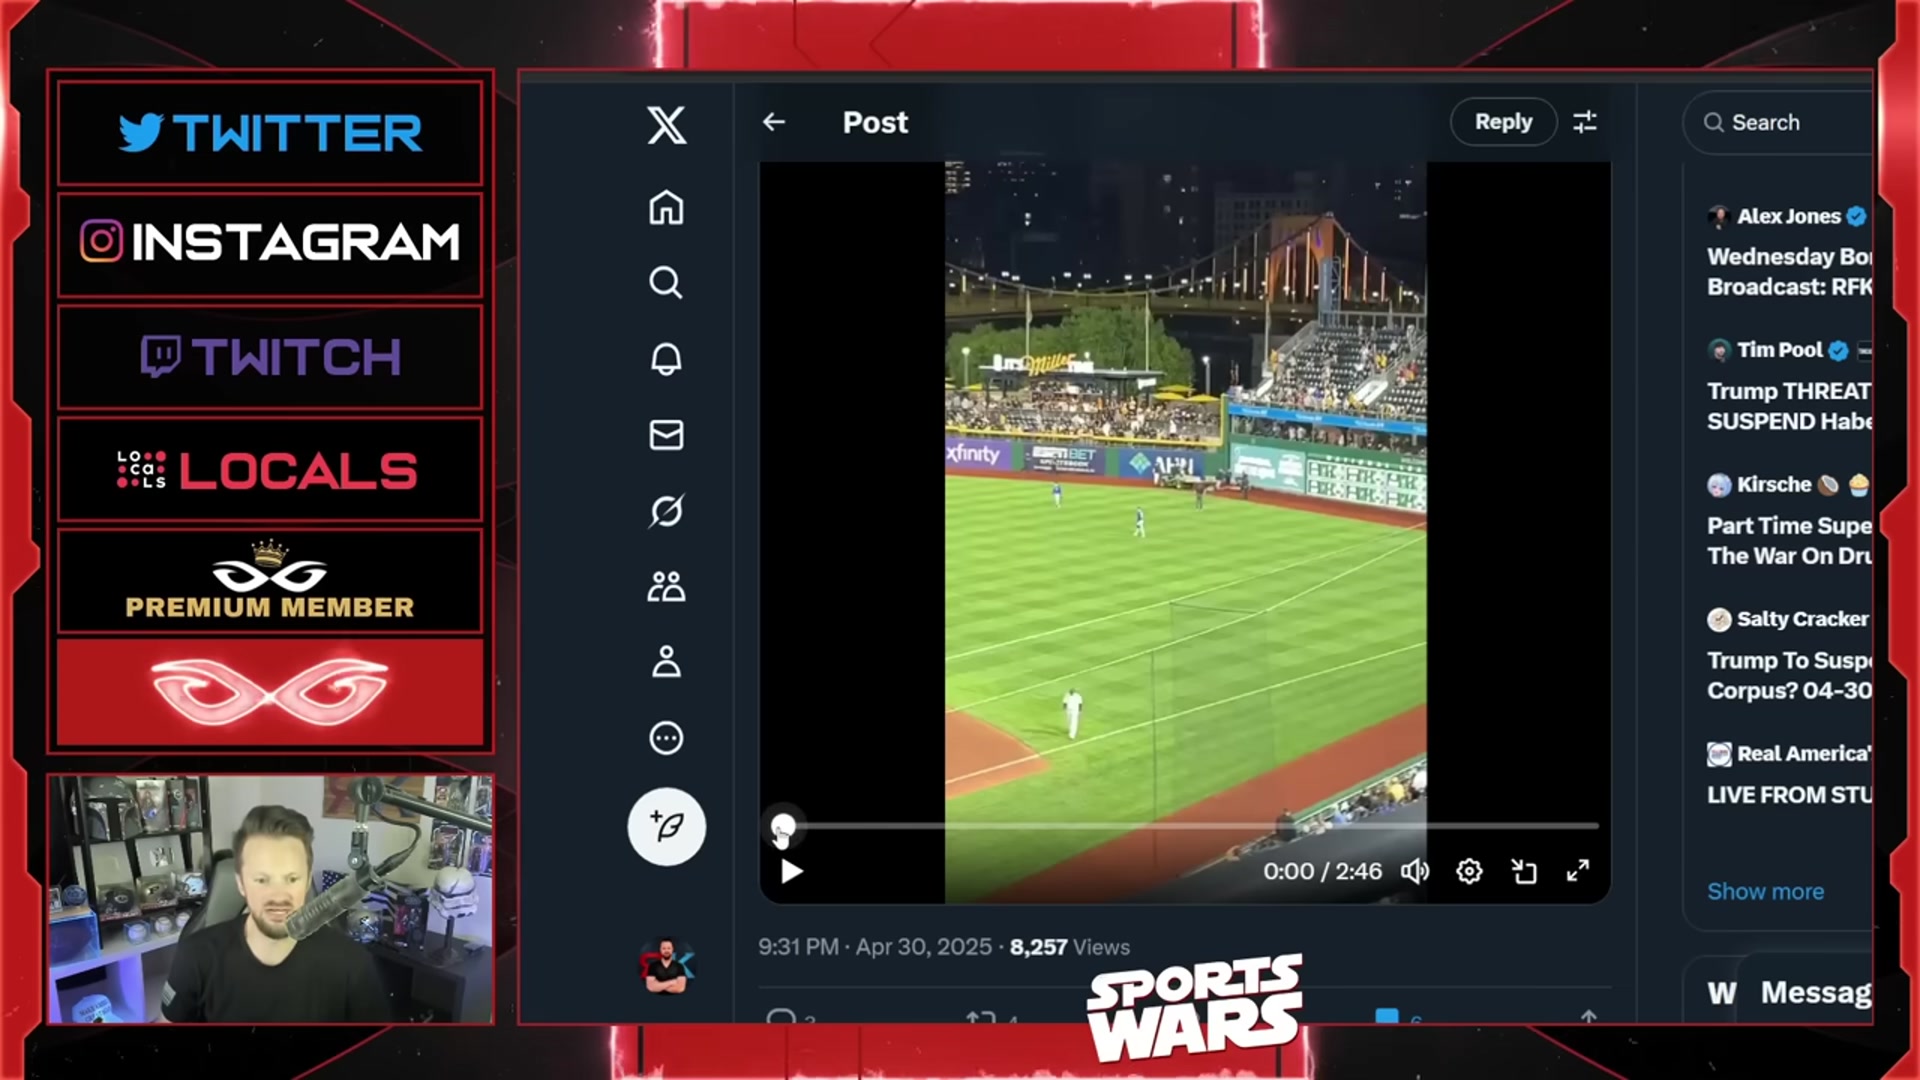Open the Salty Cracker live item

[1788, 655]
